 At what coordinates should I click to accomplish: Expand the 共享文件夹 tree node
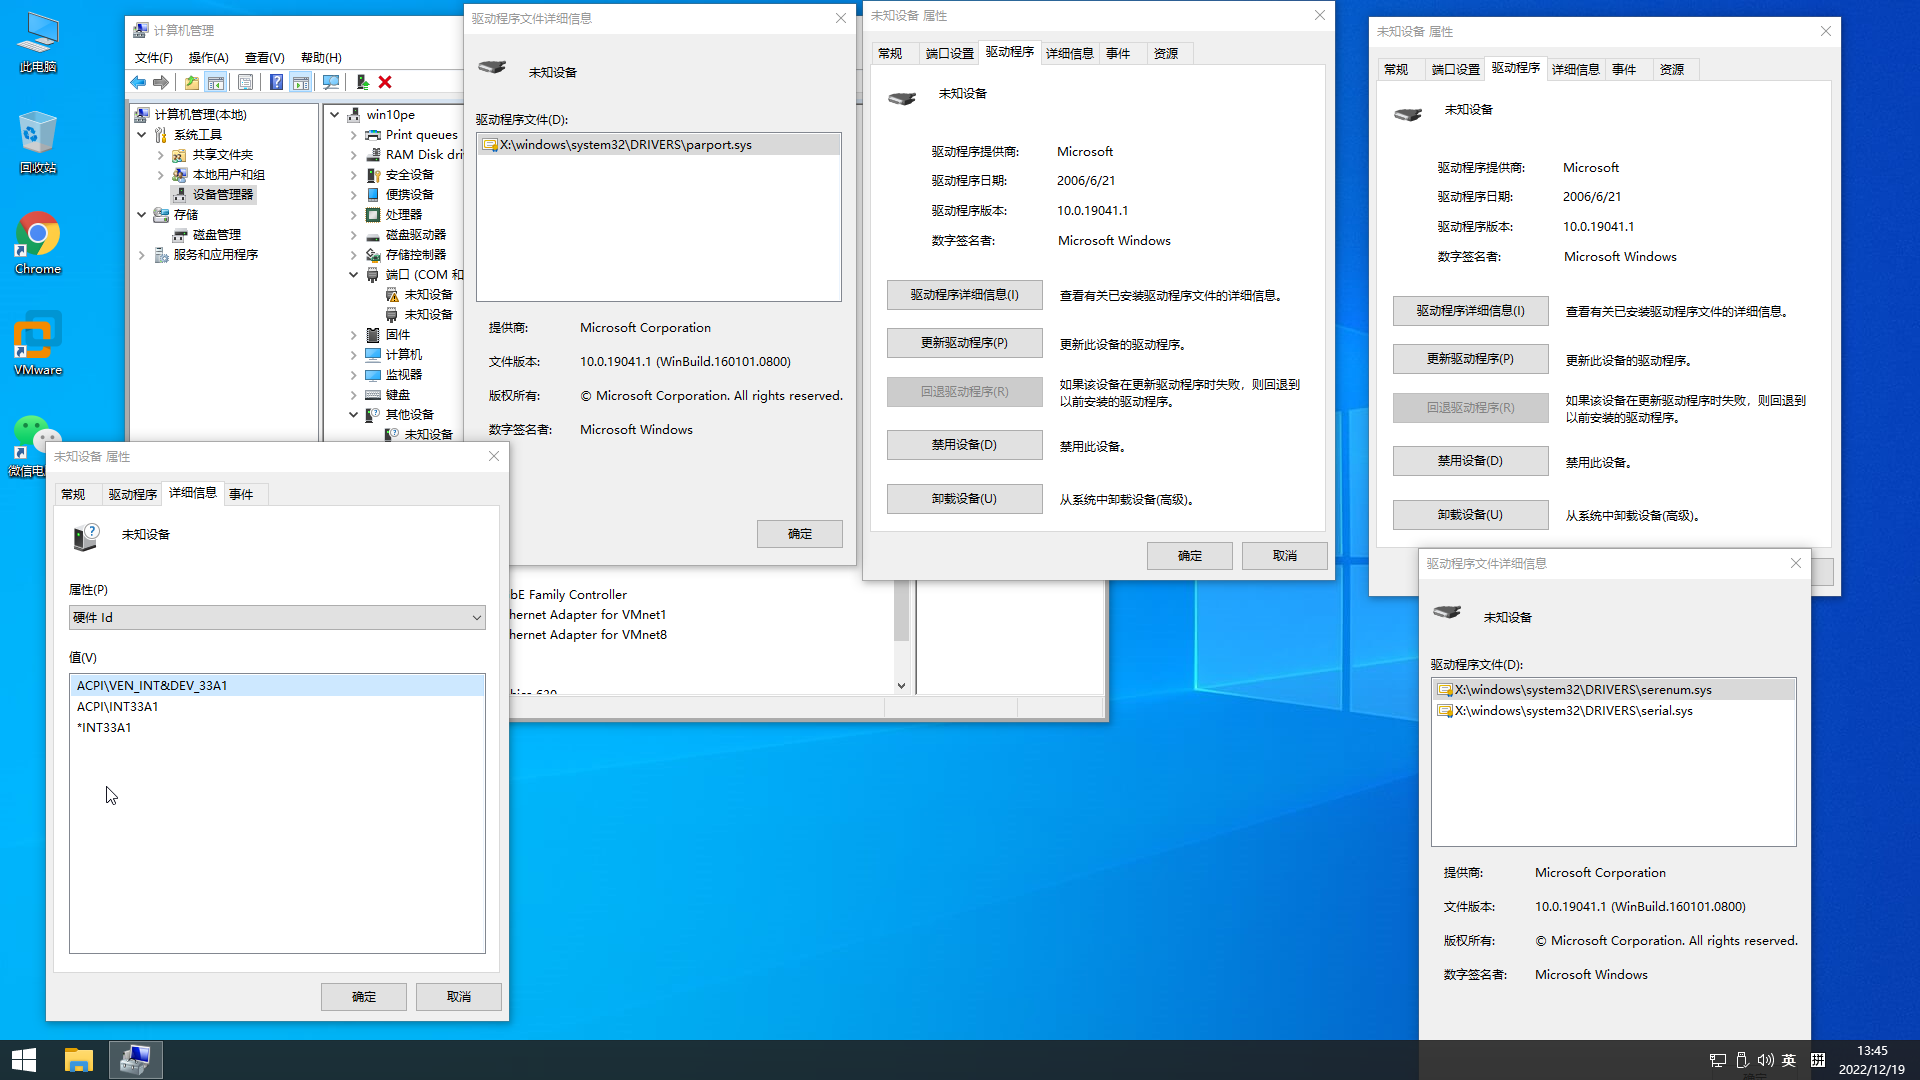(x=161, y=155)
